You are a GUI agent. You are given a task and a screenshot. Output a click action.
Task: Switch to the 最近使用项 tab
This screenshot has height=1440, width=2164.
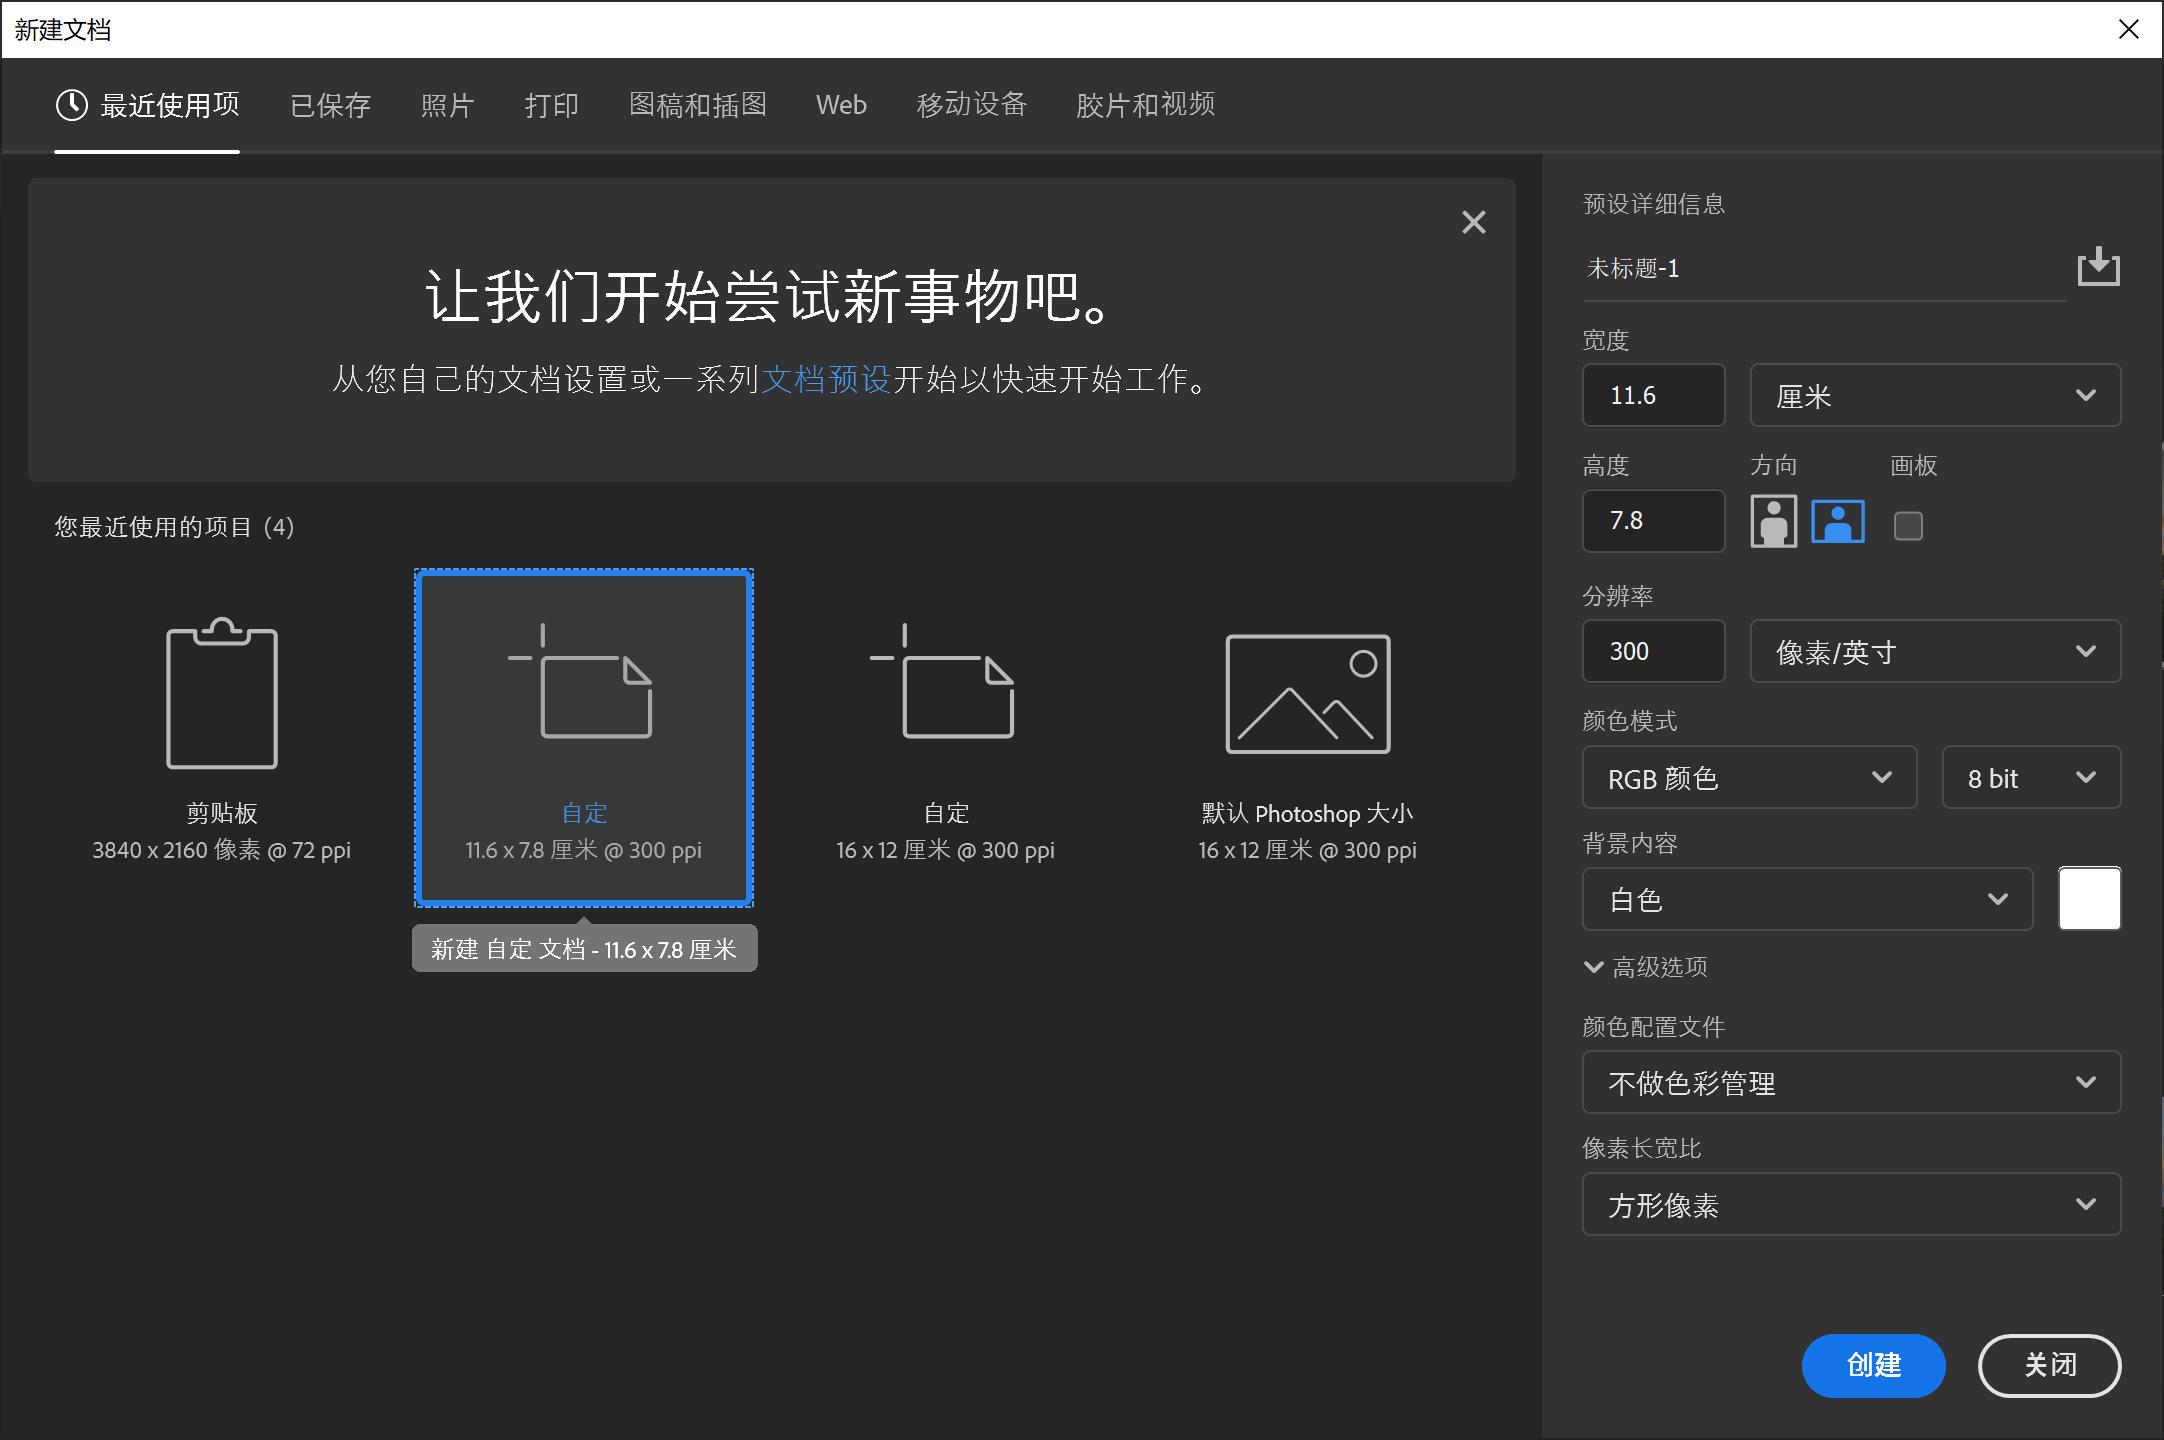pyautogui.click(x=147, y=105)
